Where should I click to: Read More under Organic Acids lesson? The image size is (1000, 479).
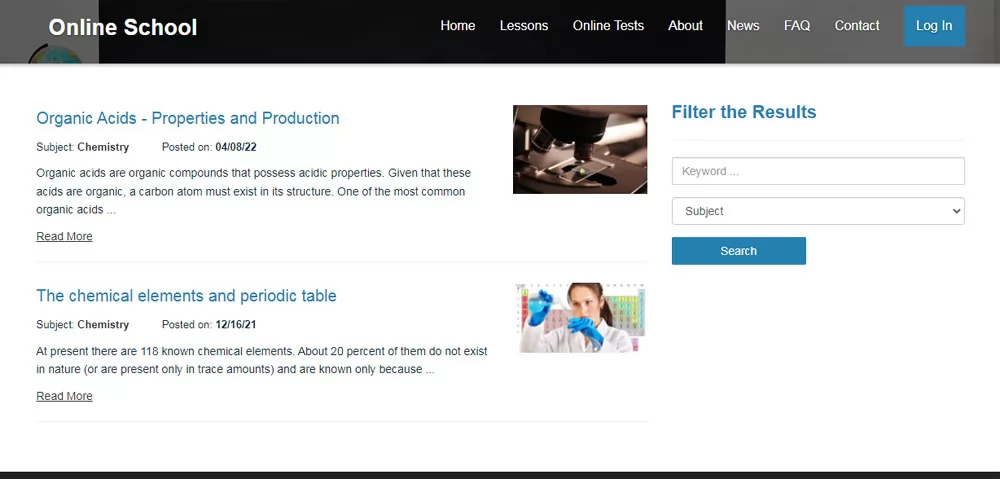(64, 237)
